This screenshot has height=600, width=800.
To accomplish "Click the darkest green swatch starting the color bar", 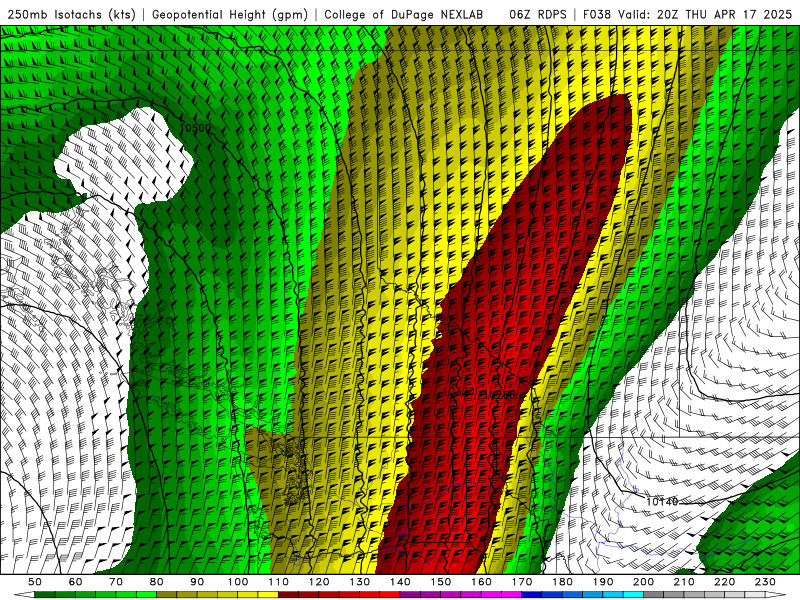I will [x=45, y=594].
